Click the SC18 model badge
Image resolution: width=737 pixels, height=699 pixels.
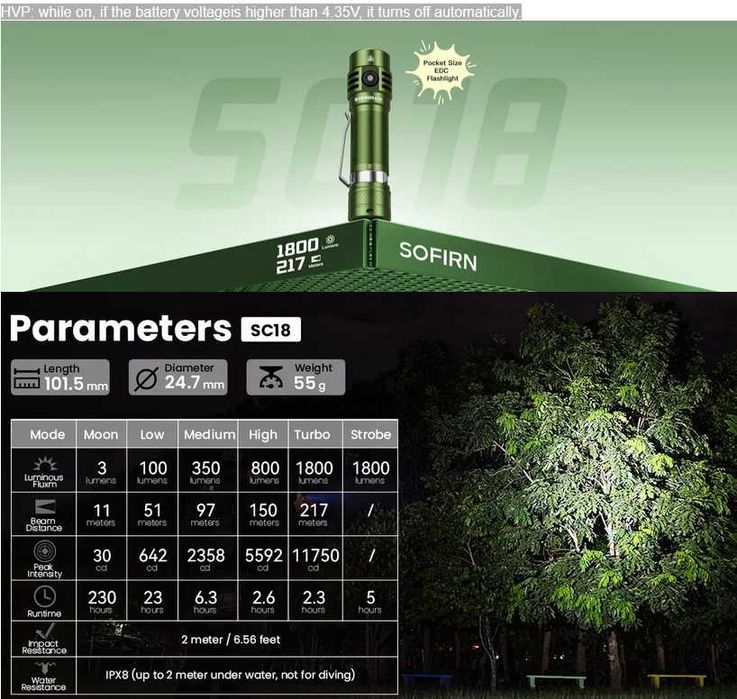click(271, 330)
